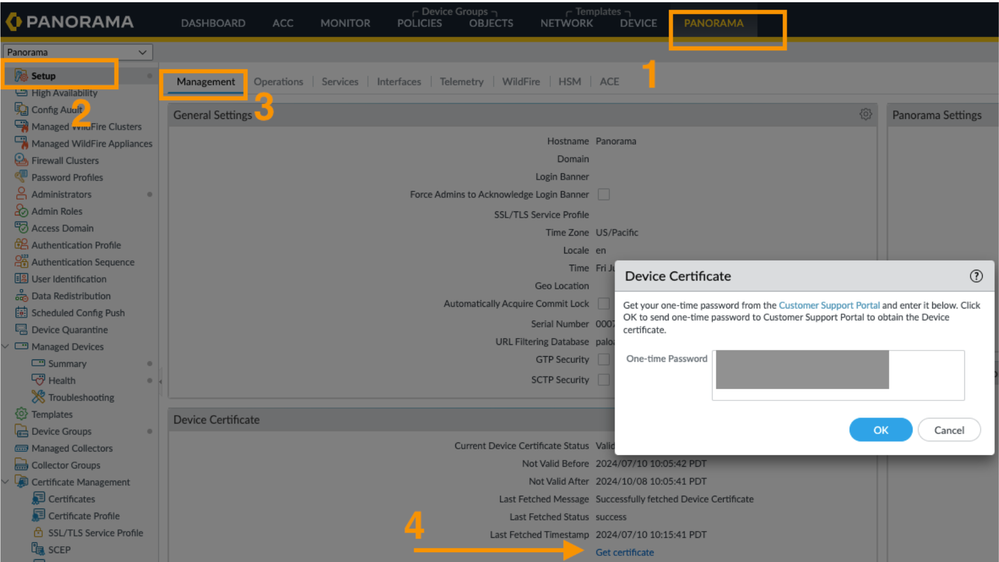Click the Password Profiles sidebar icon
999x562 pixels.
21,177
